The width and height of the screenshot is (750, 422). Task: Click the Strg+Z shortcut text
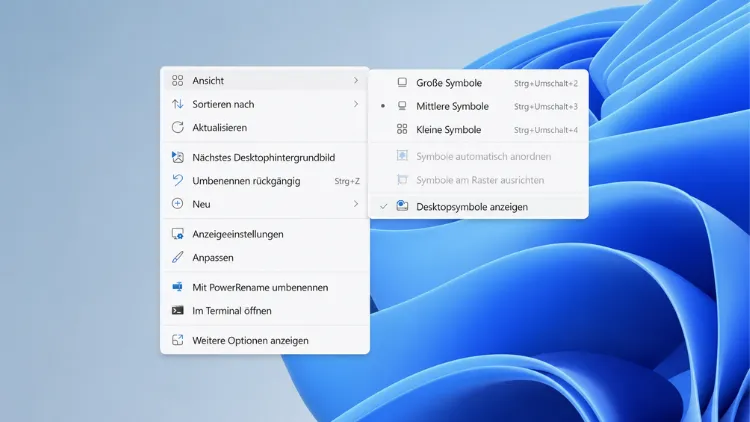[x=347, y=181]
